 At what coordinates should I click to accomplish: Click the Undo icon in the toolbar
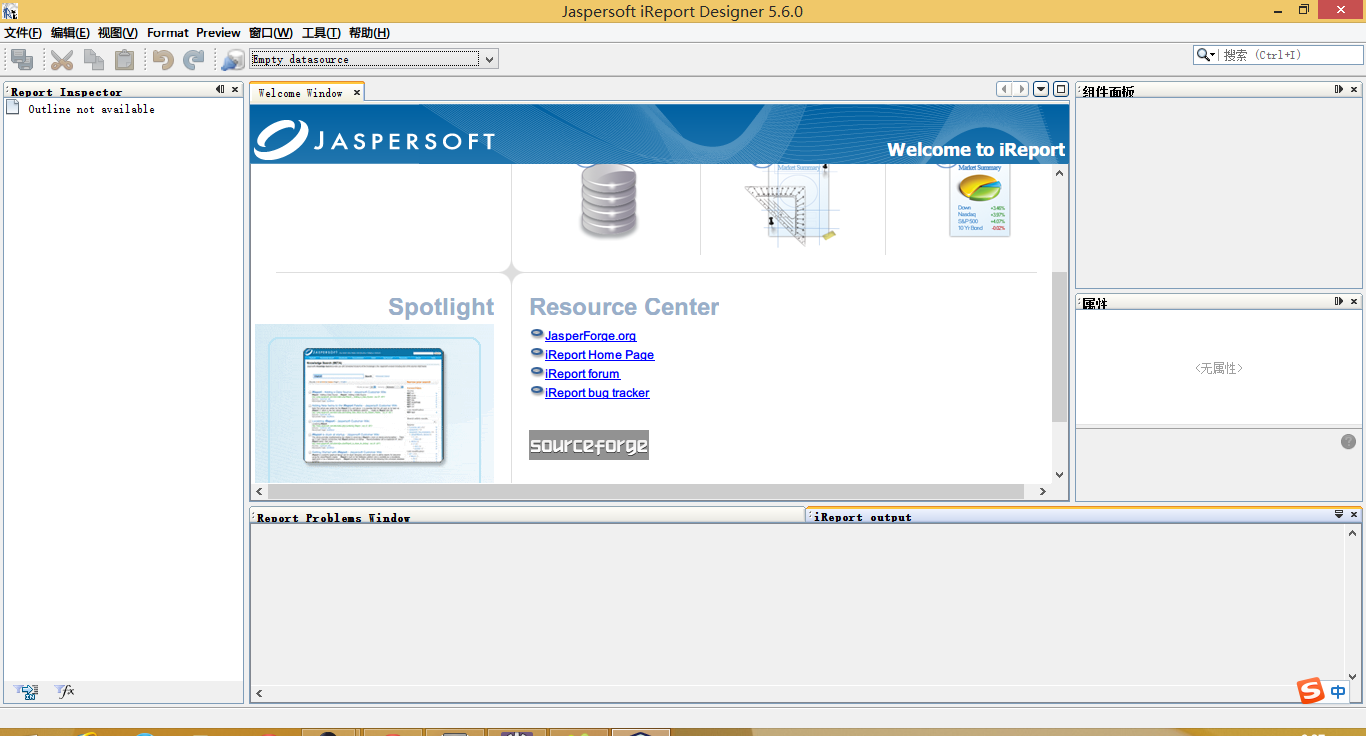tap(161, 60)
